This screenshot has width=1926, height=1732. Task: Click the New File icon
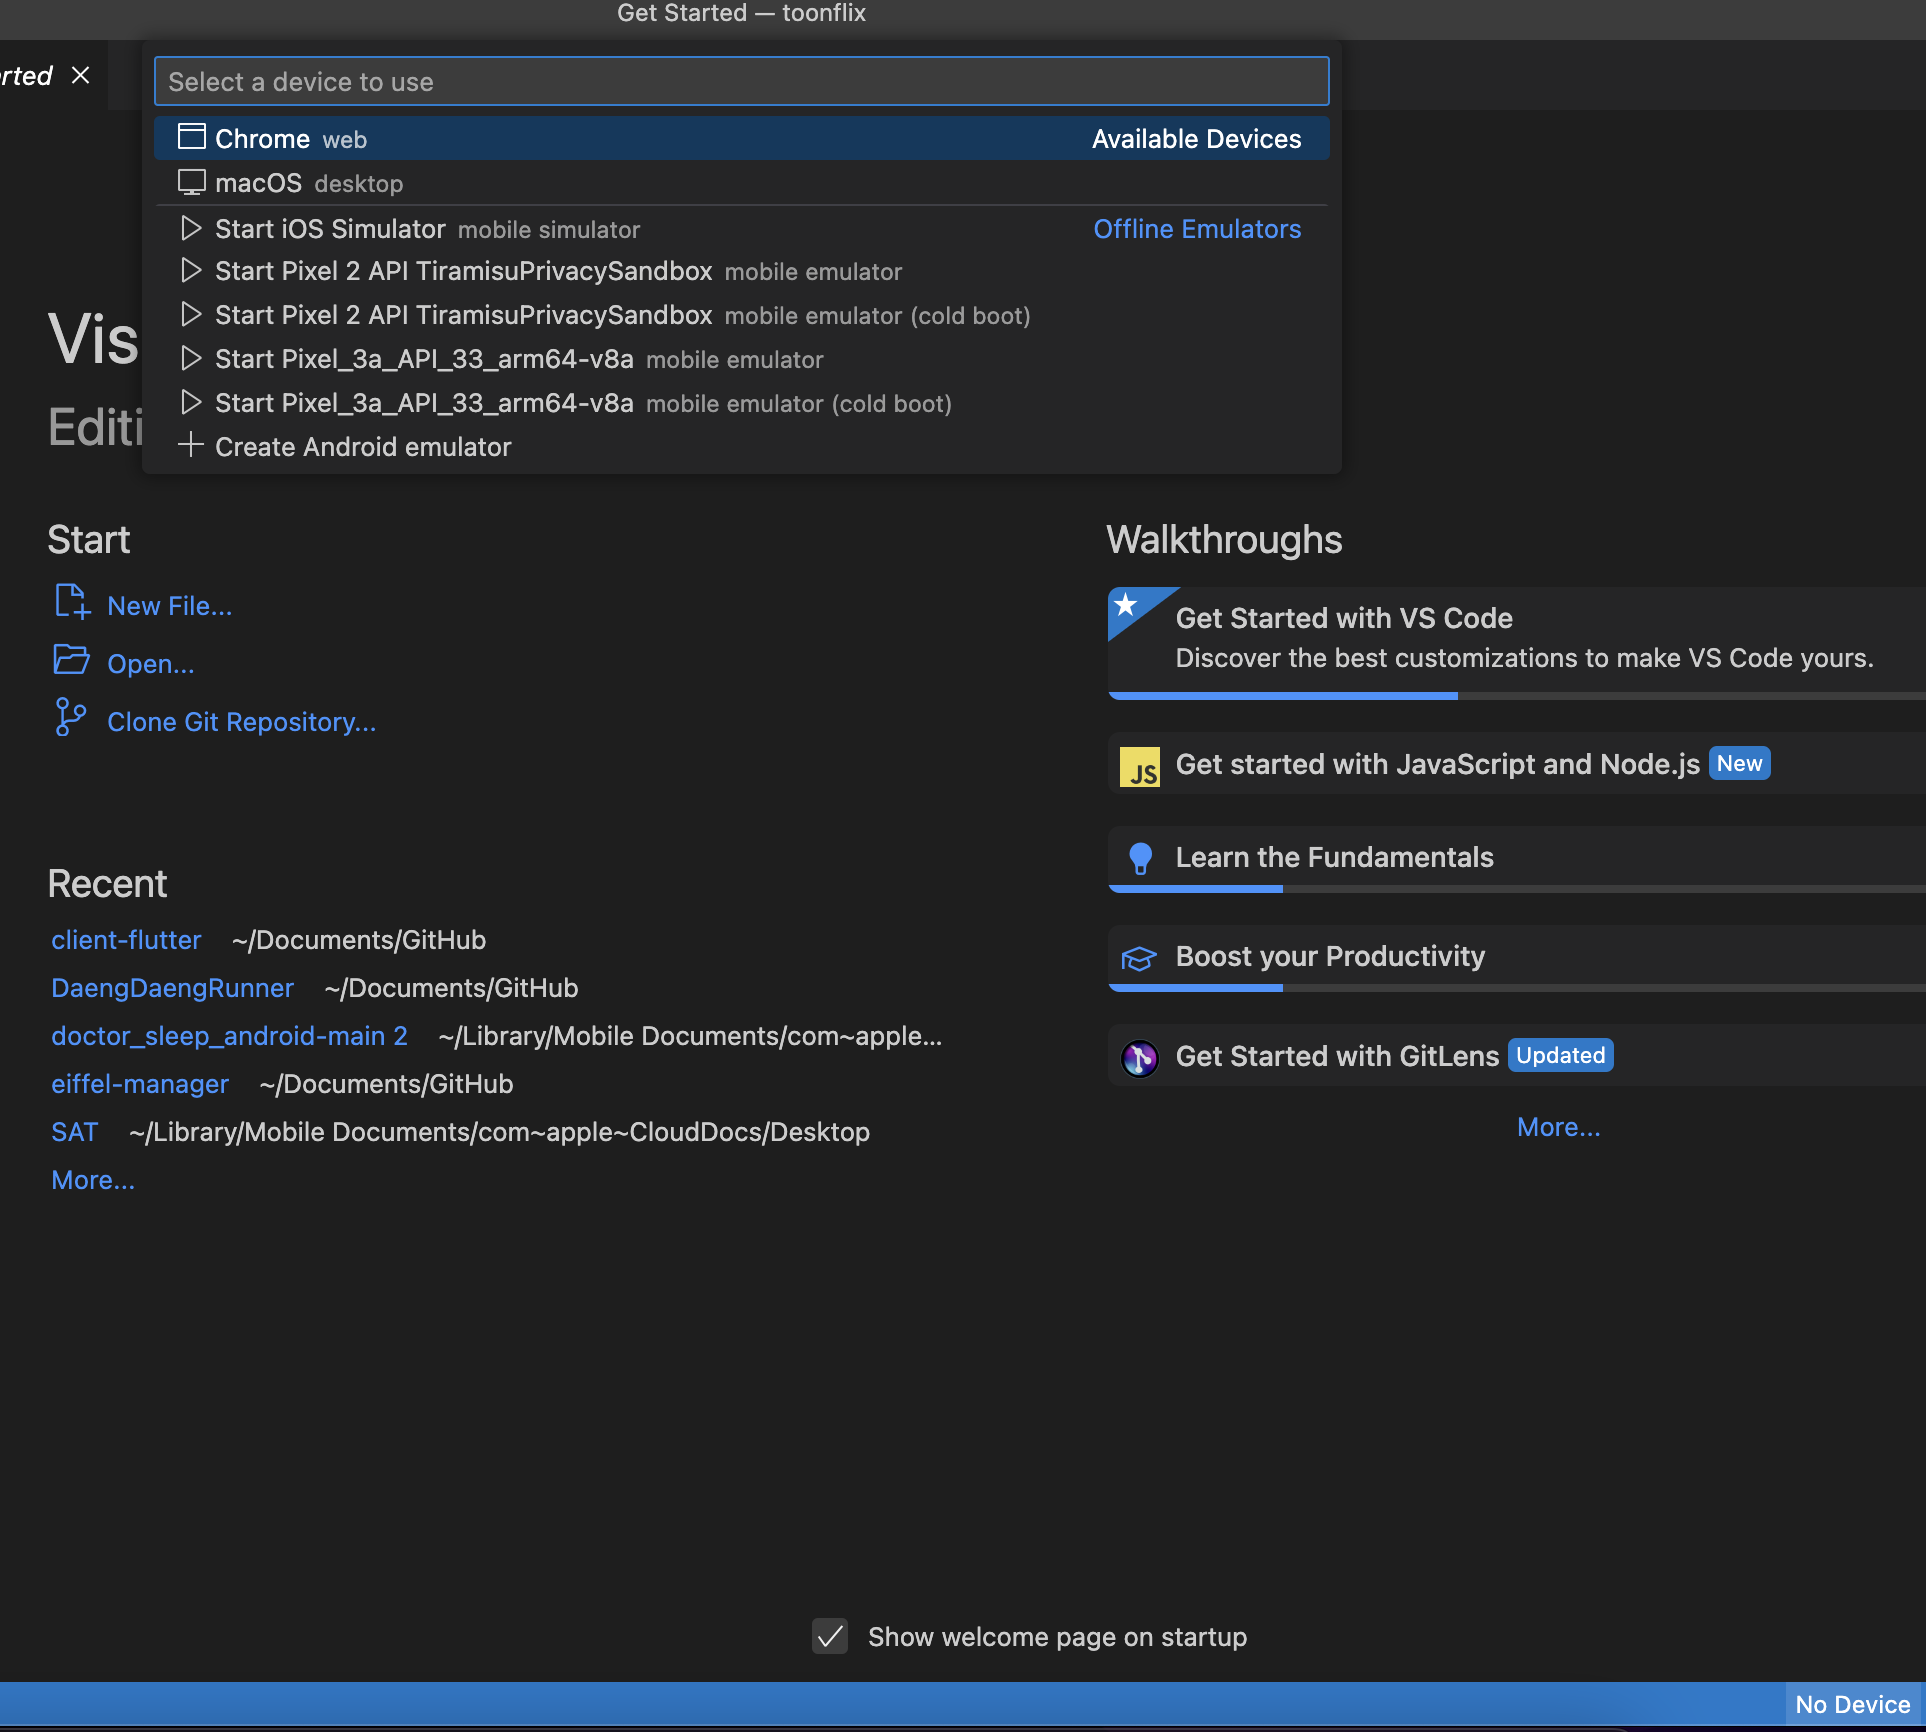point(72,602)
